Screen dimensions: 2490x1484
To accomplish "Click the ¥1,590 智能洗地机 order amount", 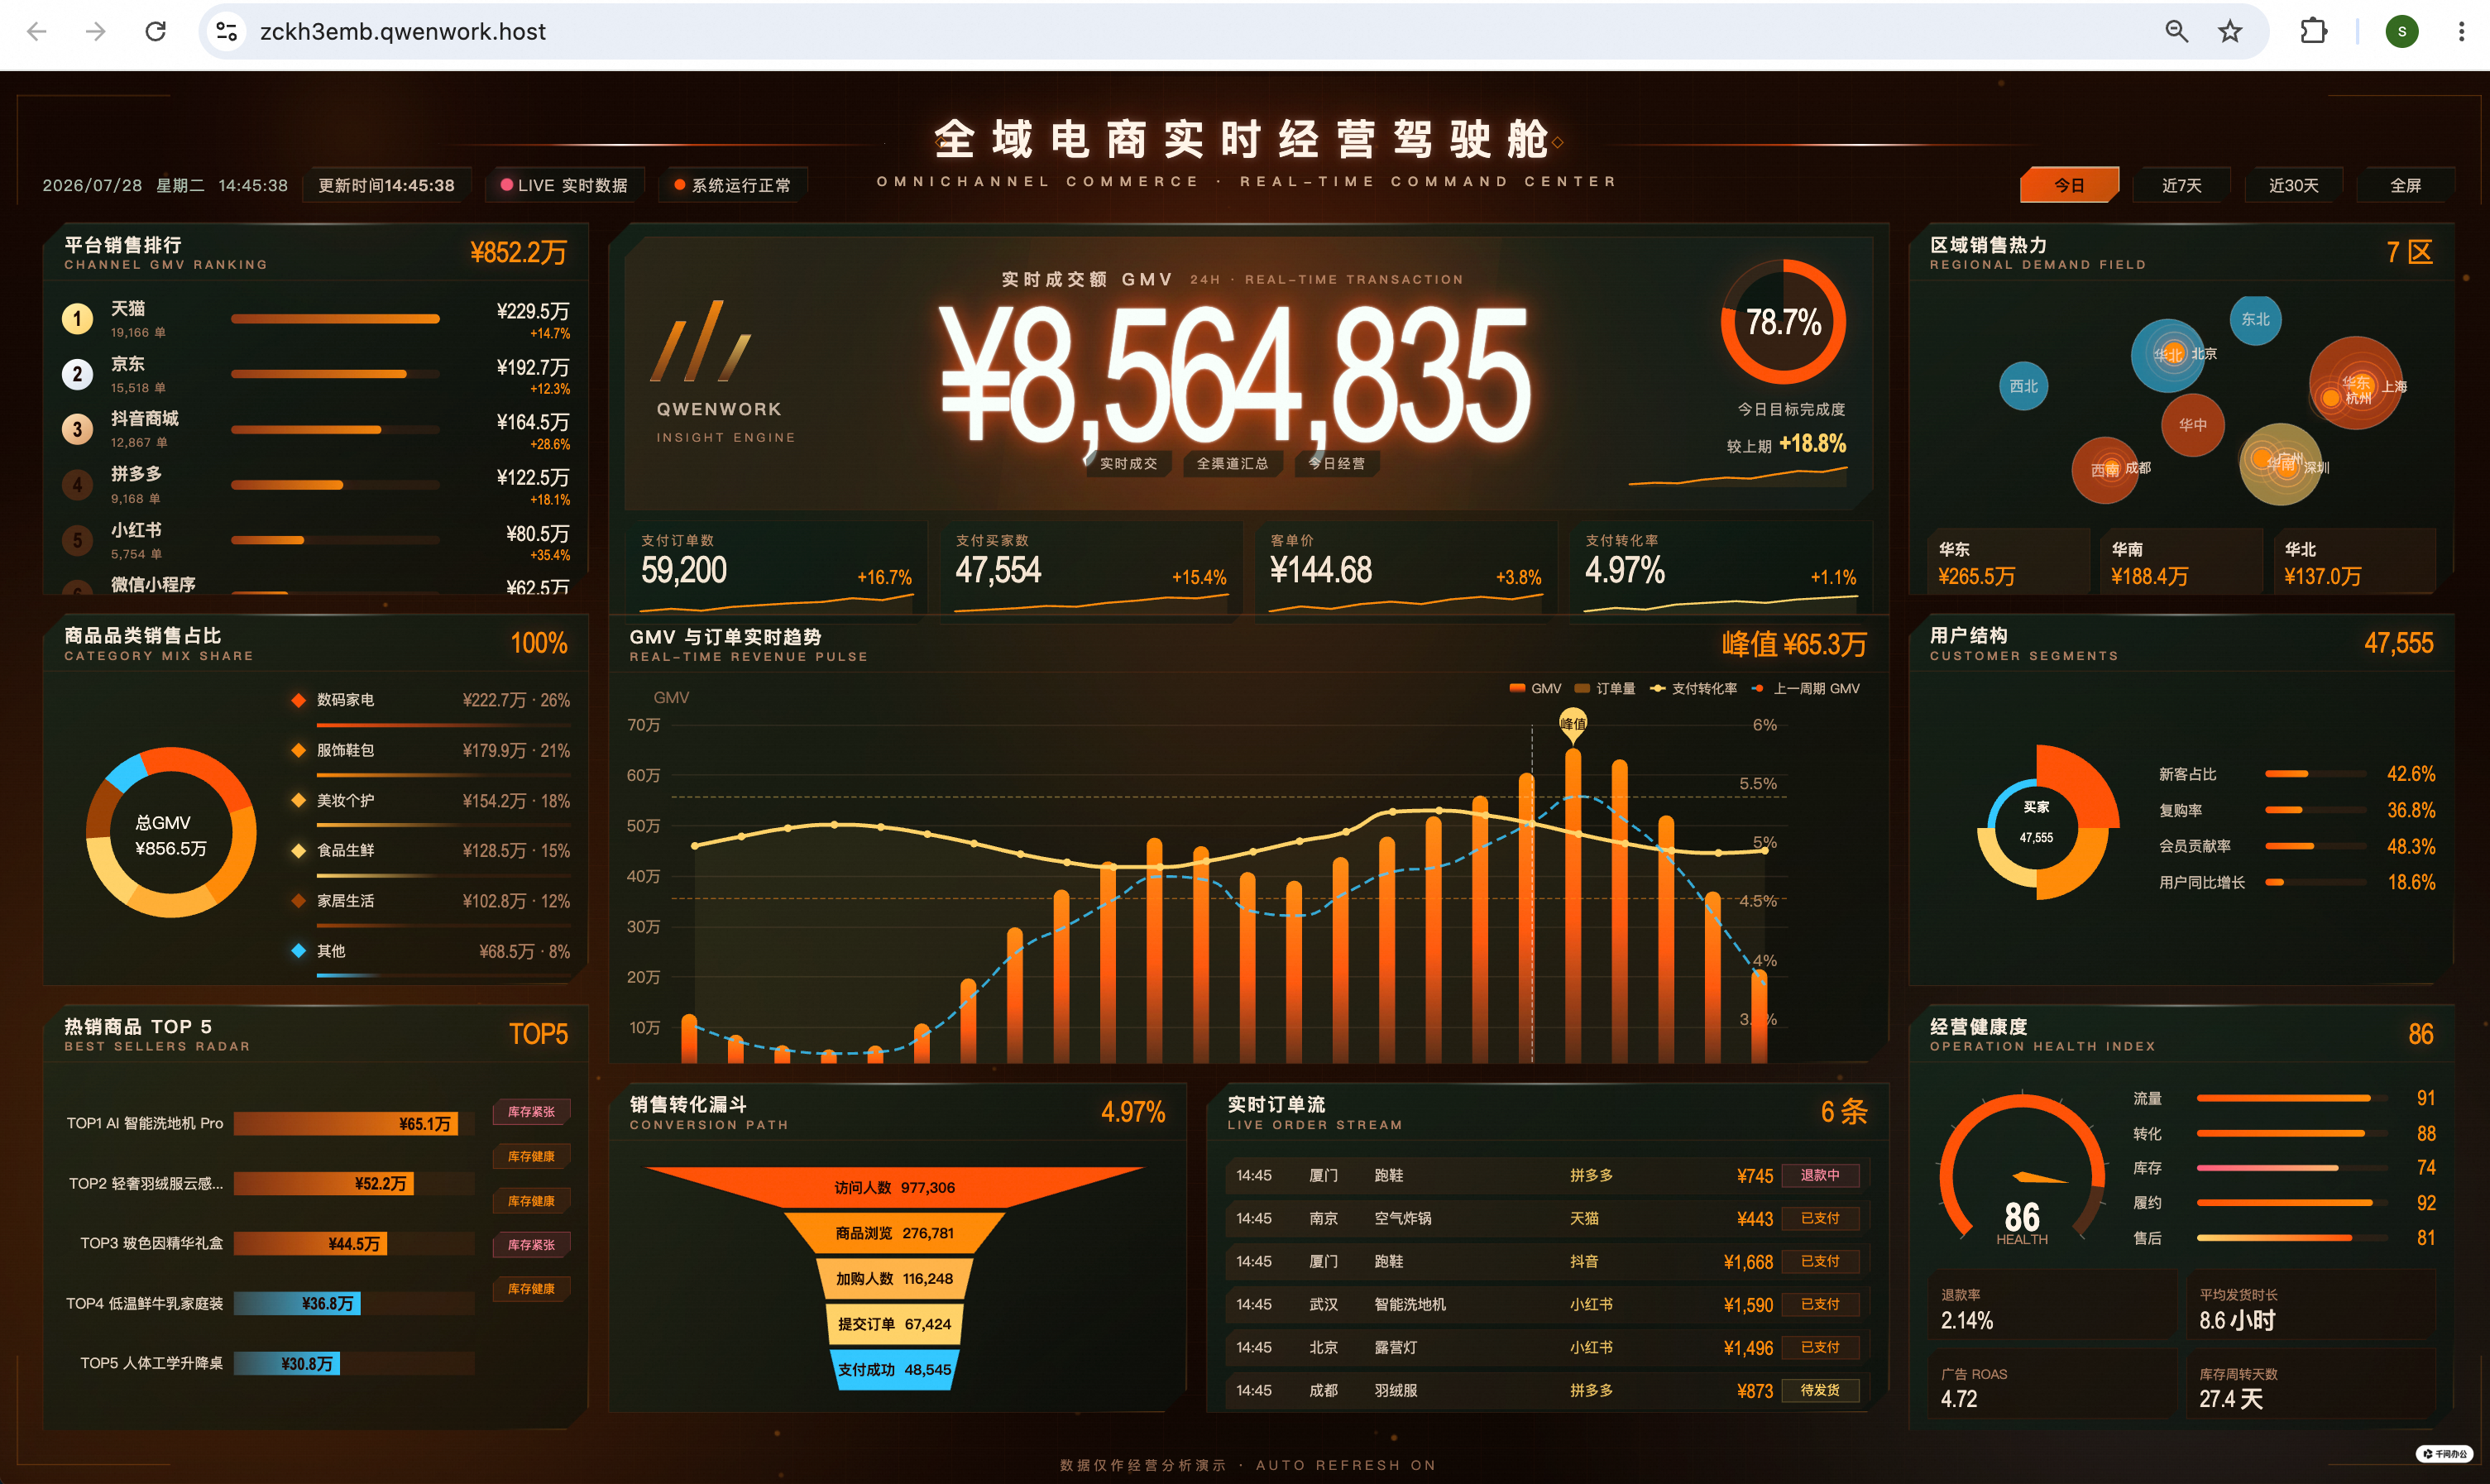I will [1748, 1305].
